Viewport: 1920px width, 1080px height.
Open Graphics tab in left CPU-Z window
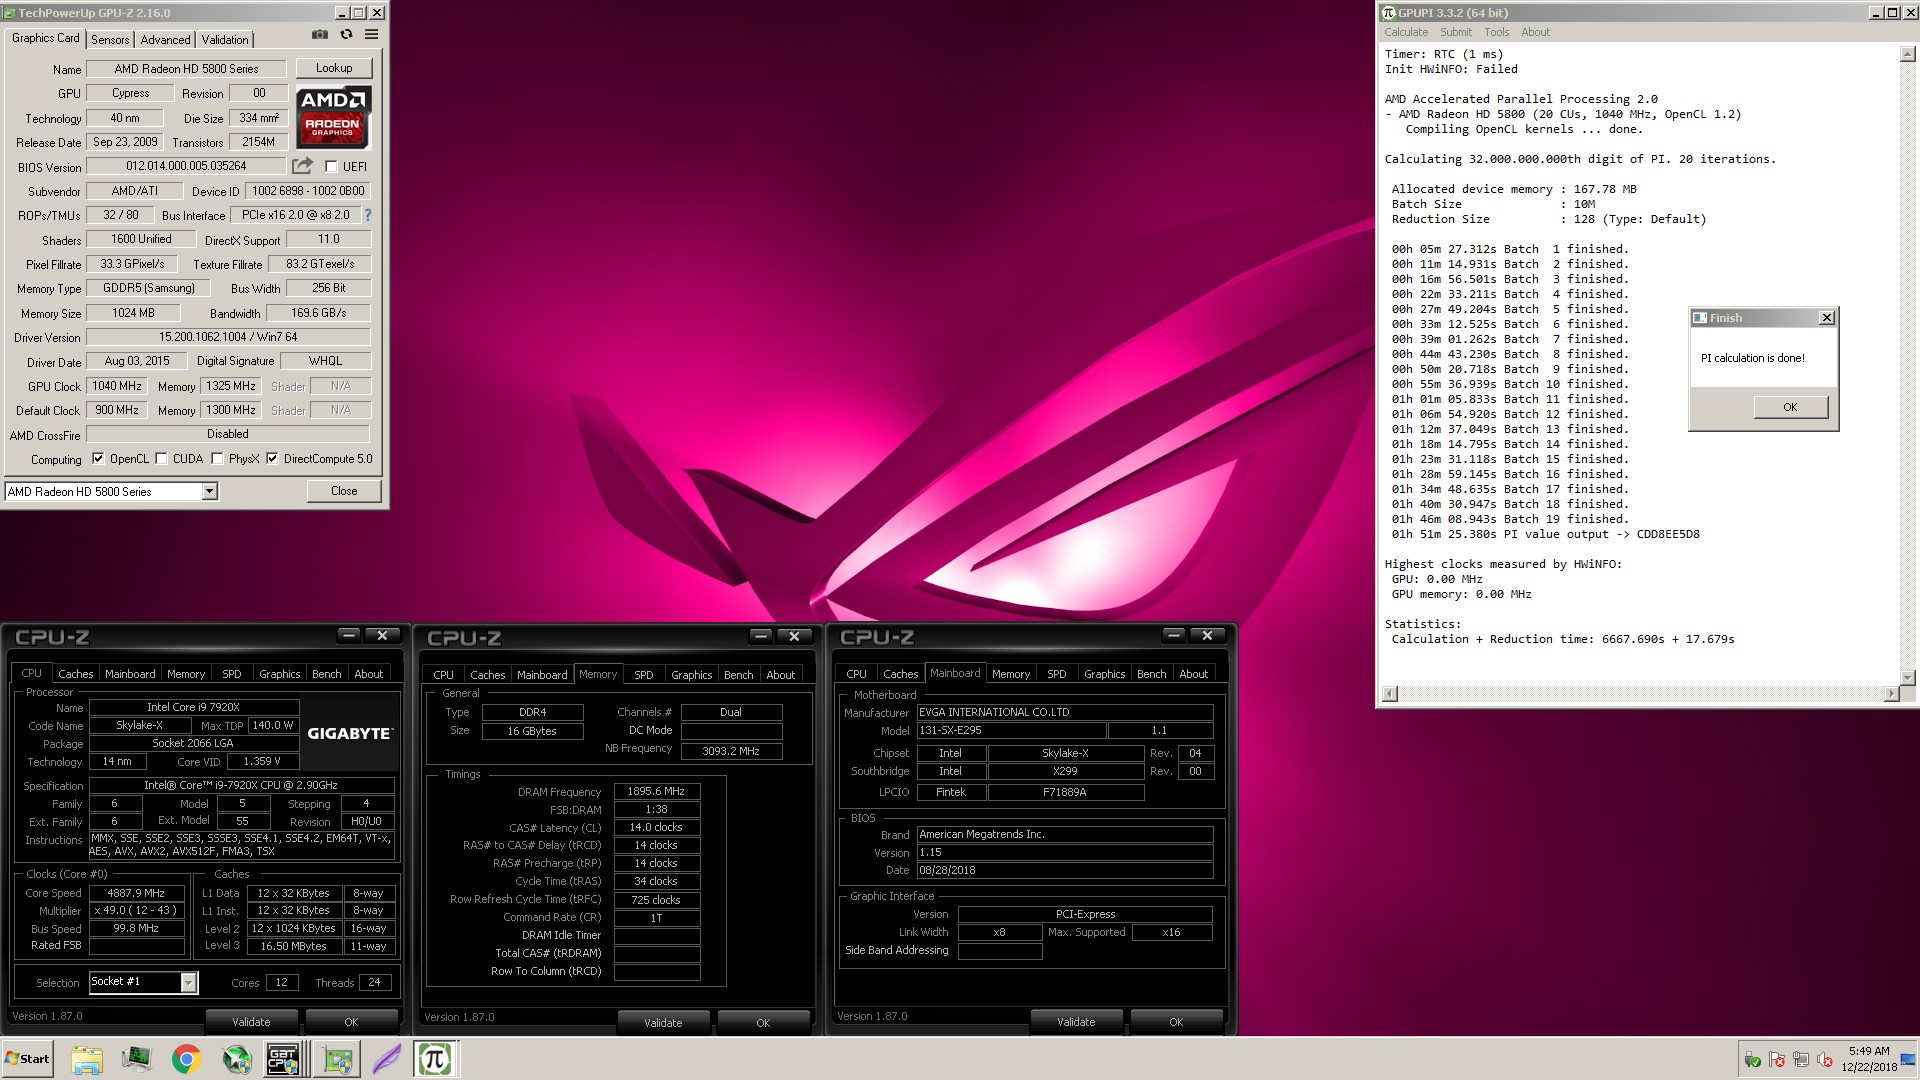point(279,674)
